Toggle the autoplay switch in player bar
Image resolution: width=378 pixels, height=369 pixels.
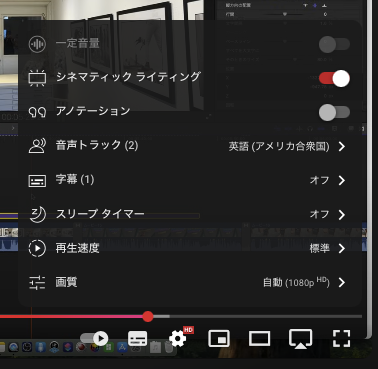click(x=94, y=339)
